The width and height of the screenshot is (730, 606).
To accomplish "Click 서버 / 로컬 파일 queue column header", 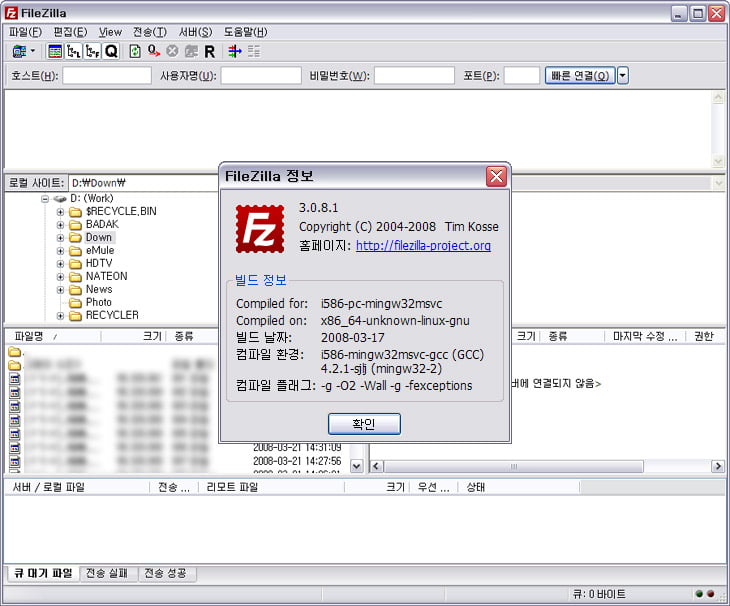I will point(77,487).
